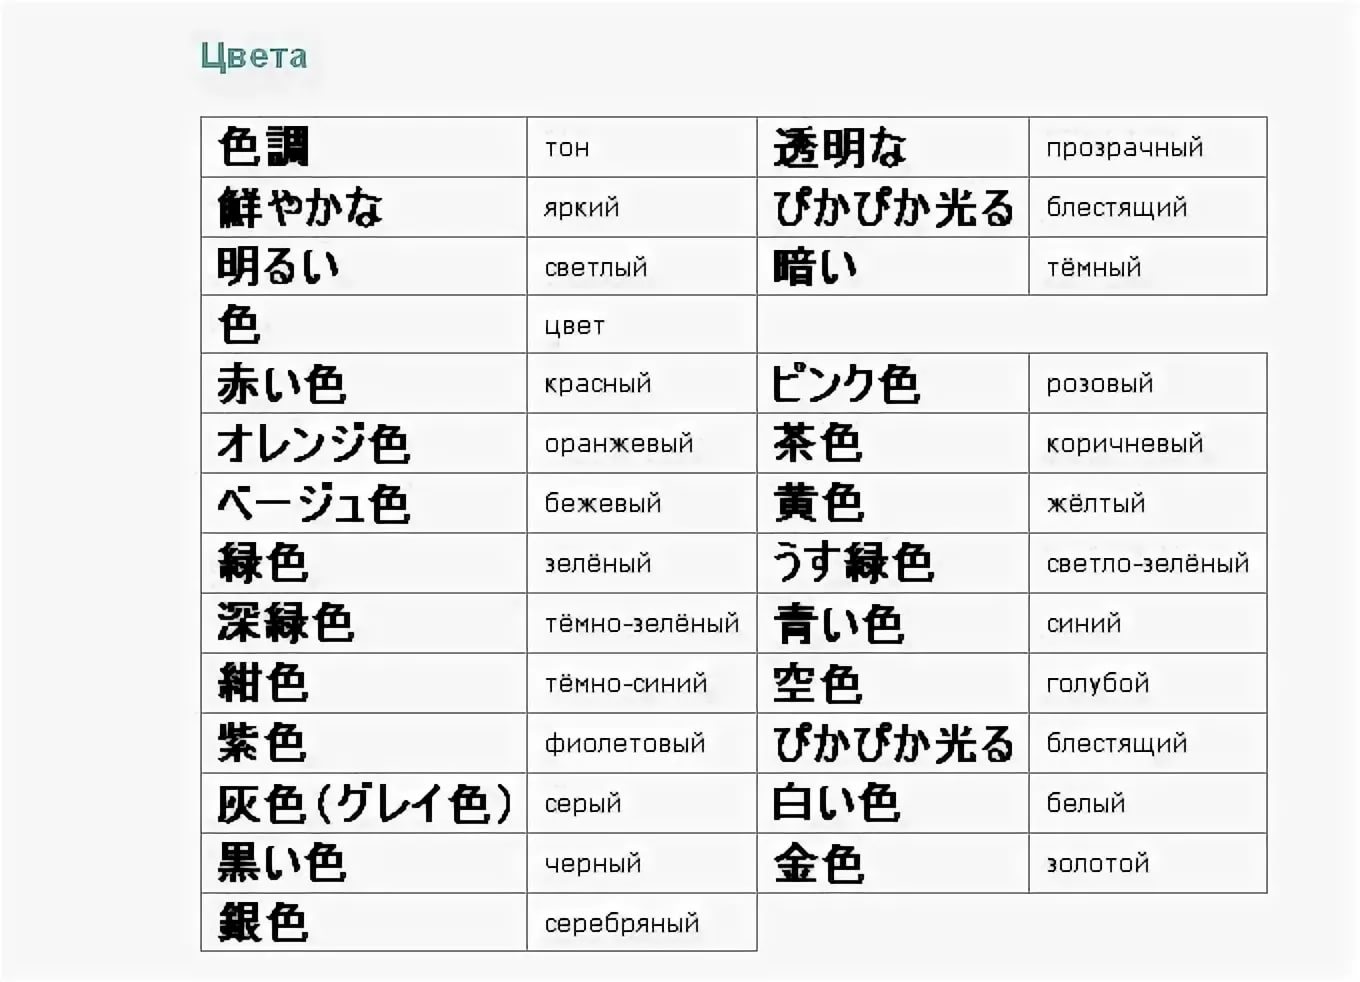Select the word коричневый
Viewport: 1360px width, 982px height.
[1125, 443]
